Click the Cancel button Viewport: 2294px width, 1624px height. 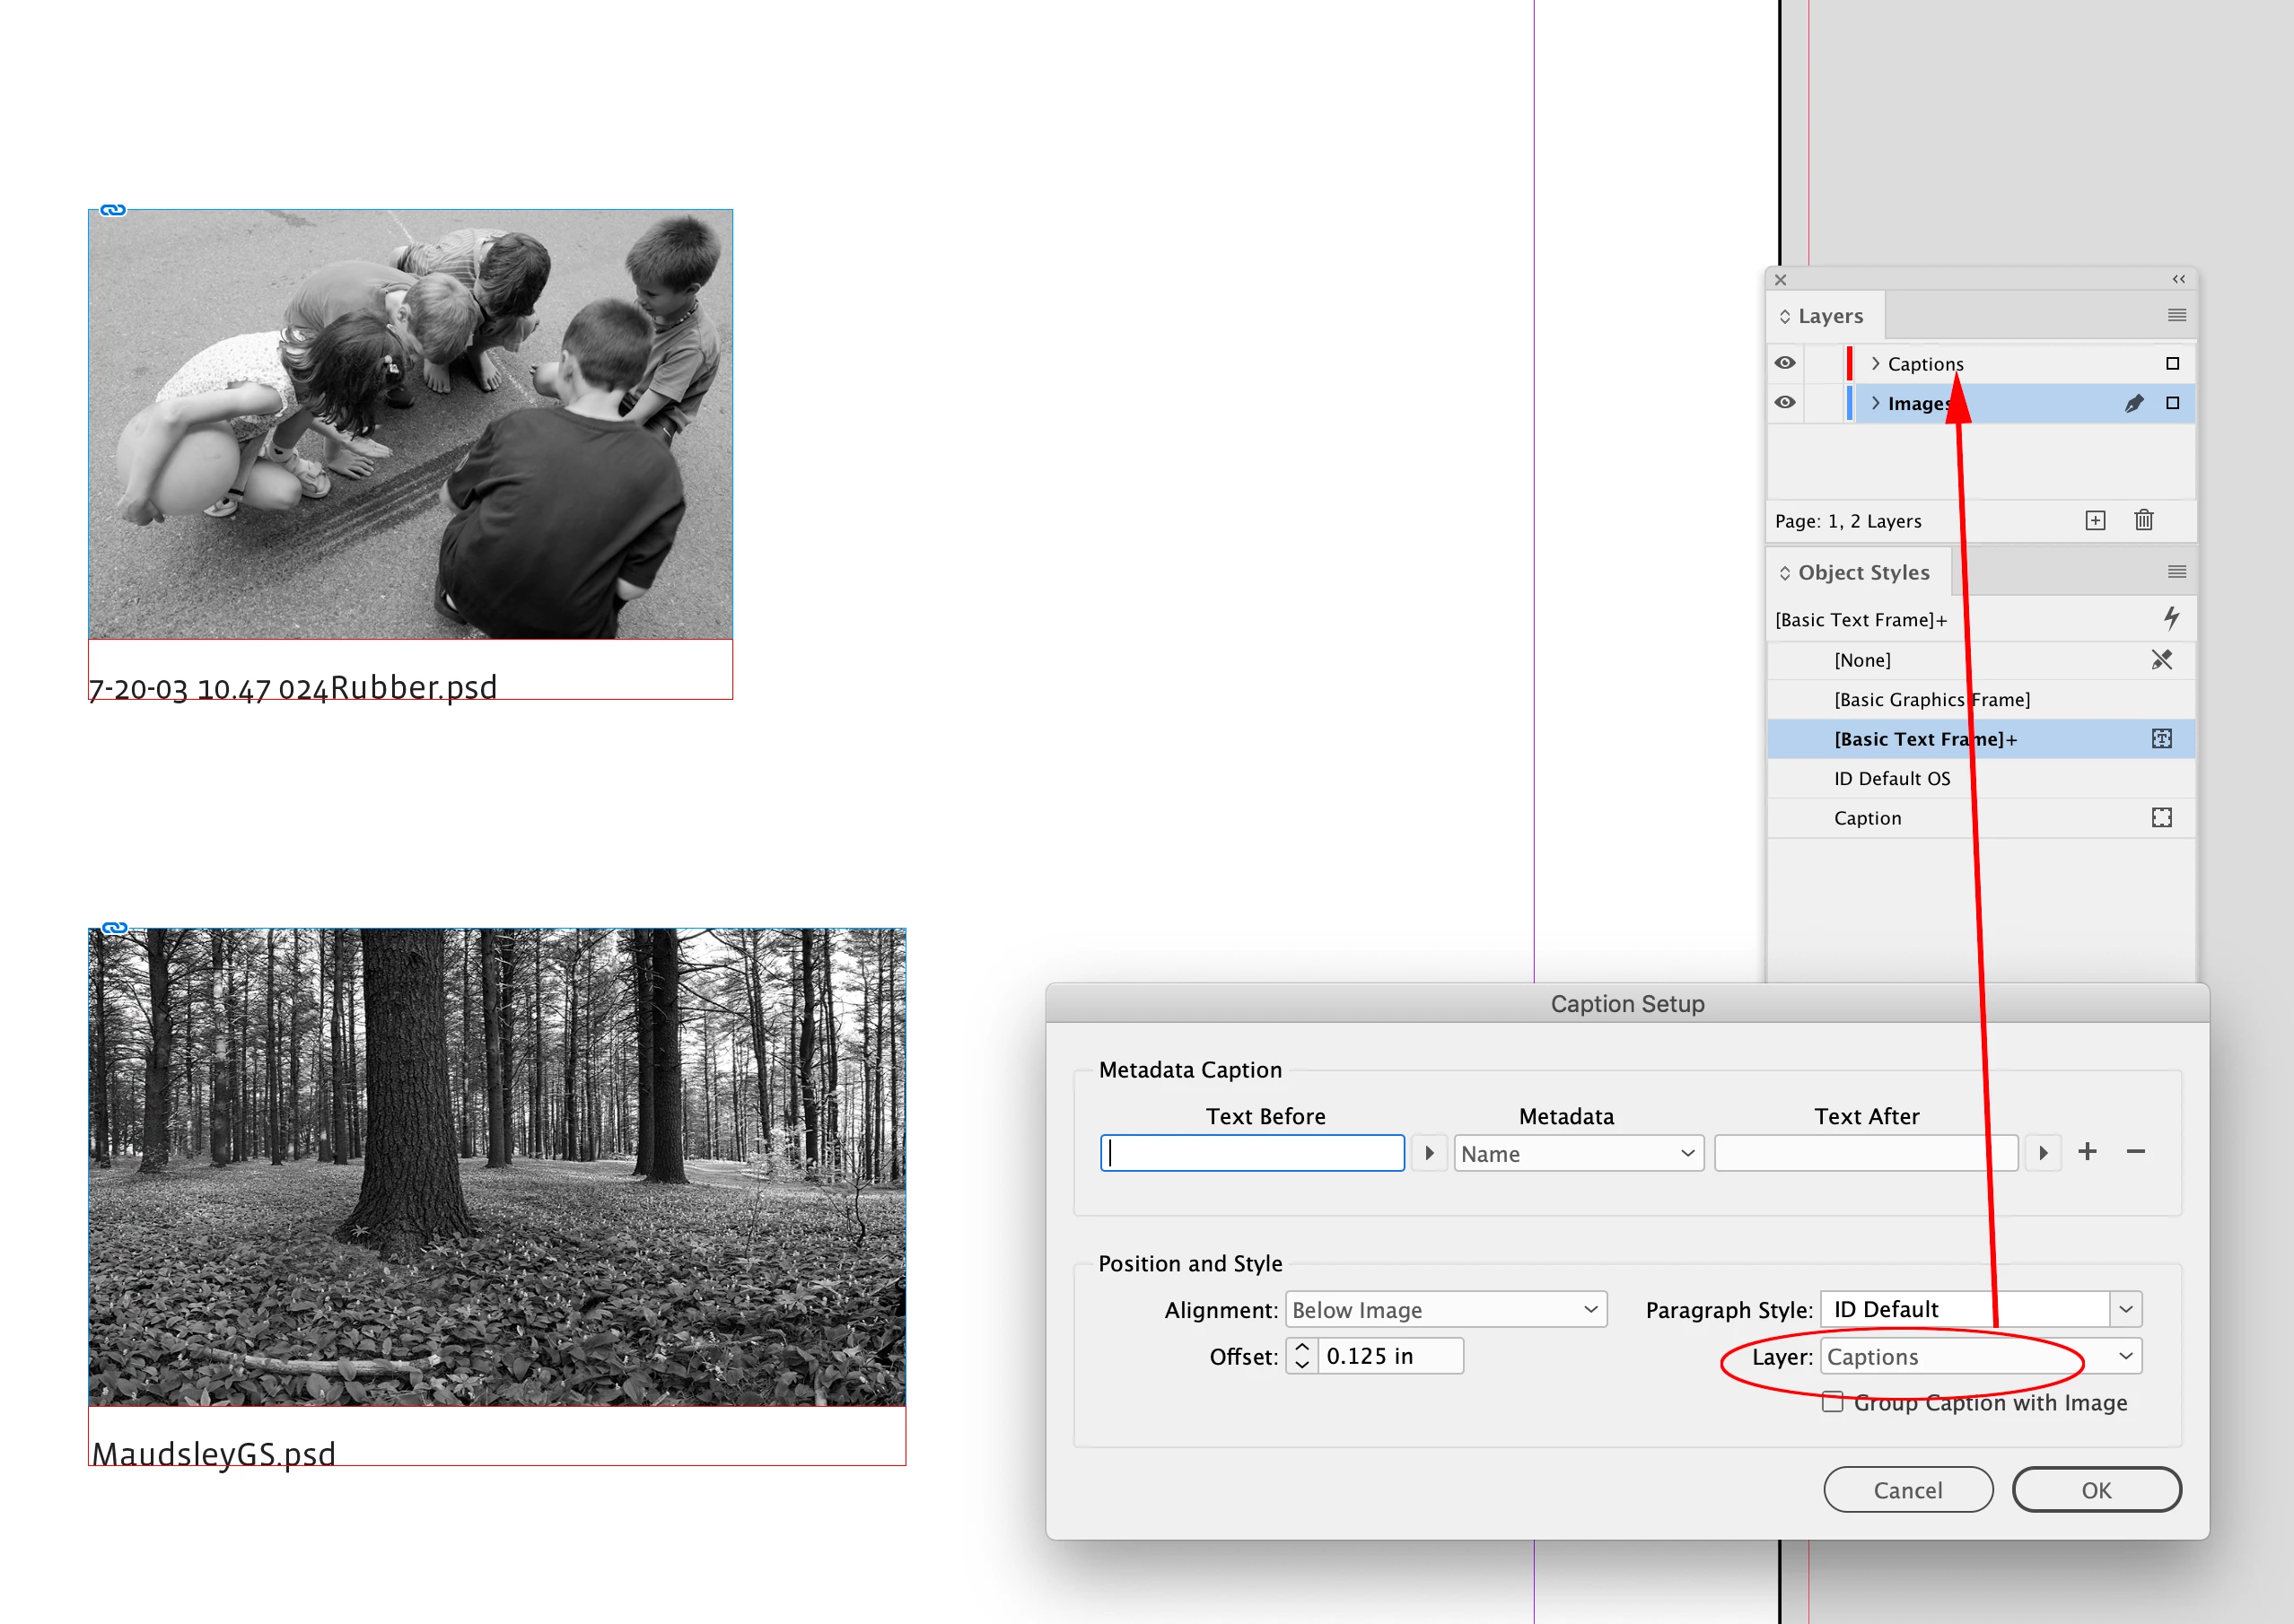pos(1907,1490)
